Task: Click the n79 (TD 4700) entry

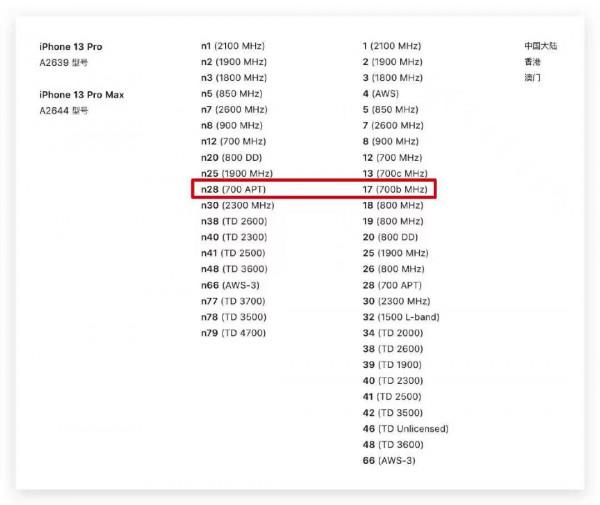Action: point(233,333)
